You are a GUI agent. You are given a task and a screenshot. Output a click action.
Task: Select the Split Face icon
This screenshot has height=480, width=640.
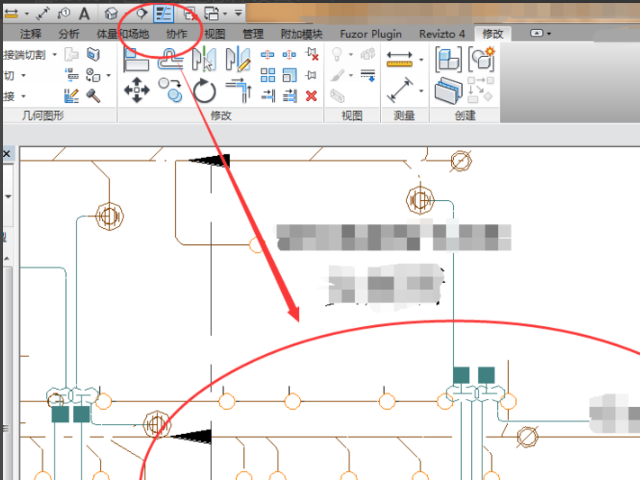(x=93, y=54)
